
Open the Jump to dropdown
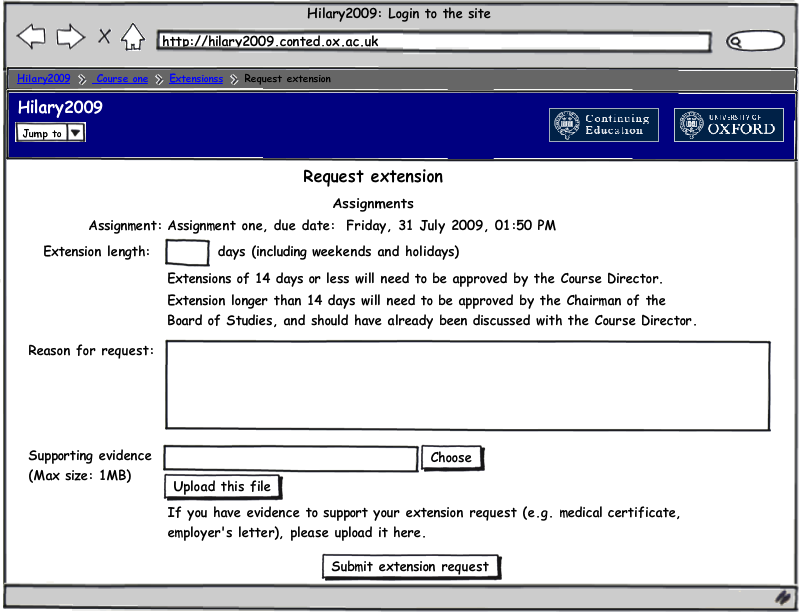[51, 133]
